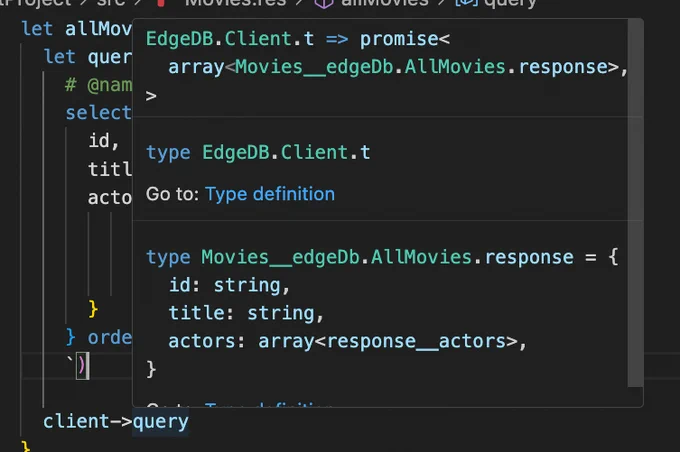Image resolution: width=680 pixels, height=452 pixels.
Task: Click the highlighted closing parenthesis after backtick
Action: point(82,366)
